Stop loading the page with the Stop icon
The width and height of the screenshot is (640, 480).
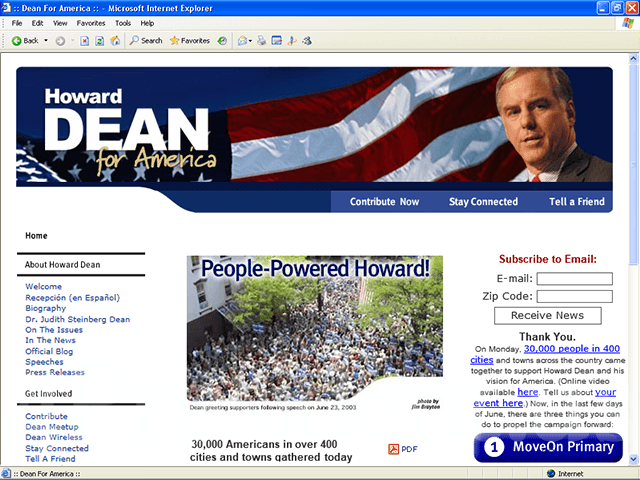pyautogui.click(x=84, y=41)
